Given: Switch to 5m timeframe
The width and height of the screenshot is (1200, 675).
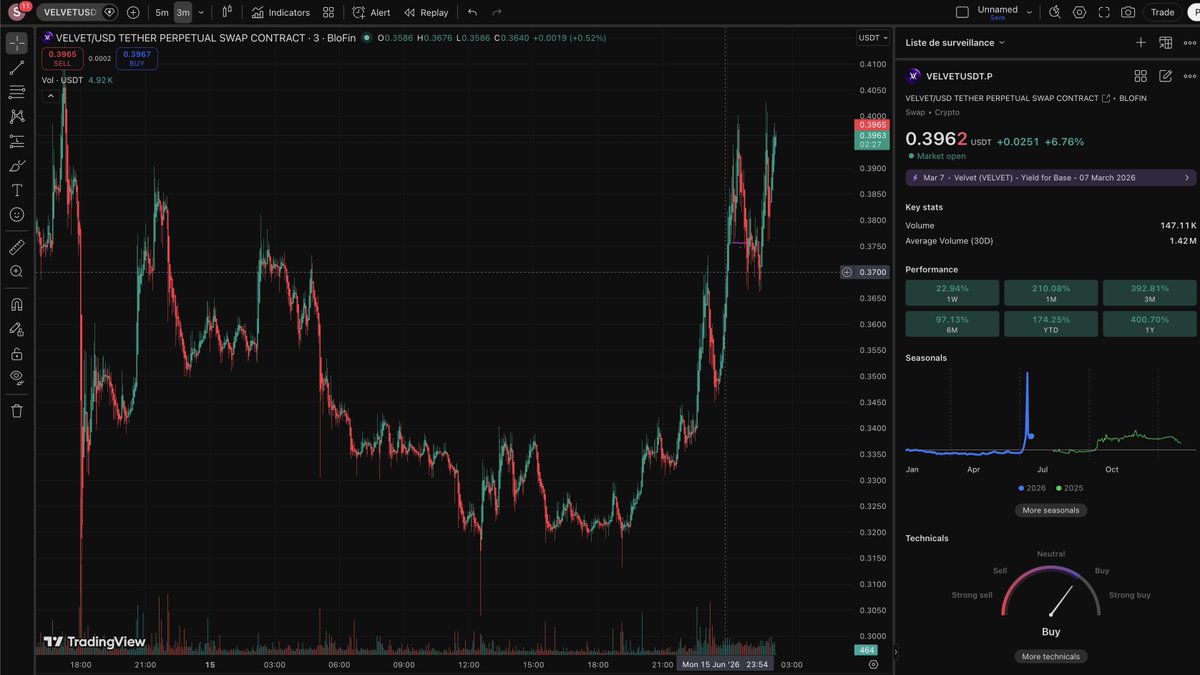Looking at the screenshot, I should coord(162,12).
